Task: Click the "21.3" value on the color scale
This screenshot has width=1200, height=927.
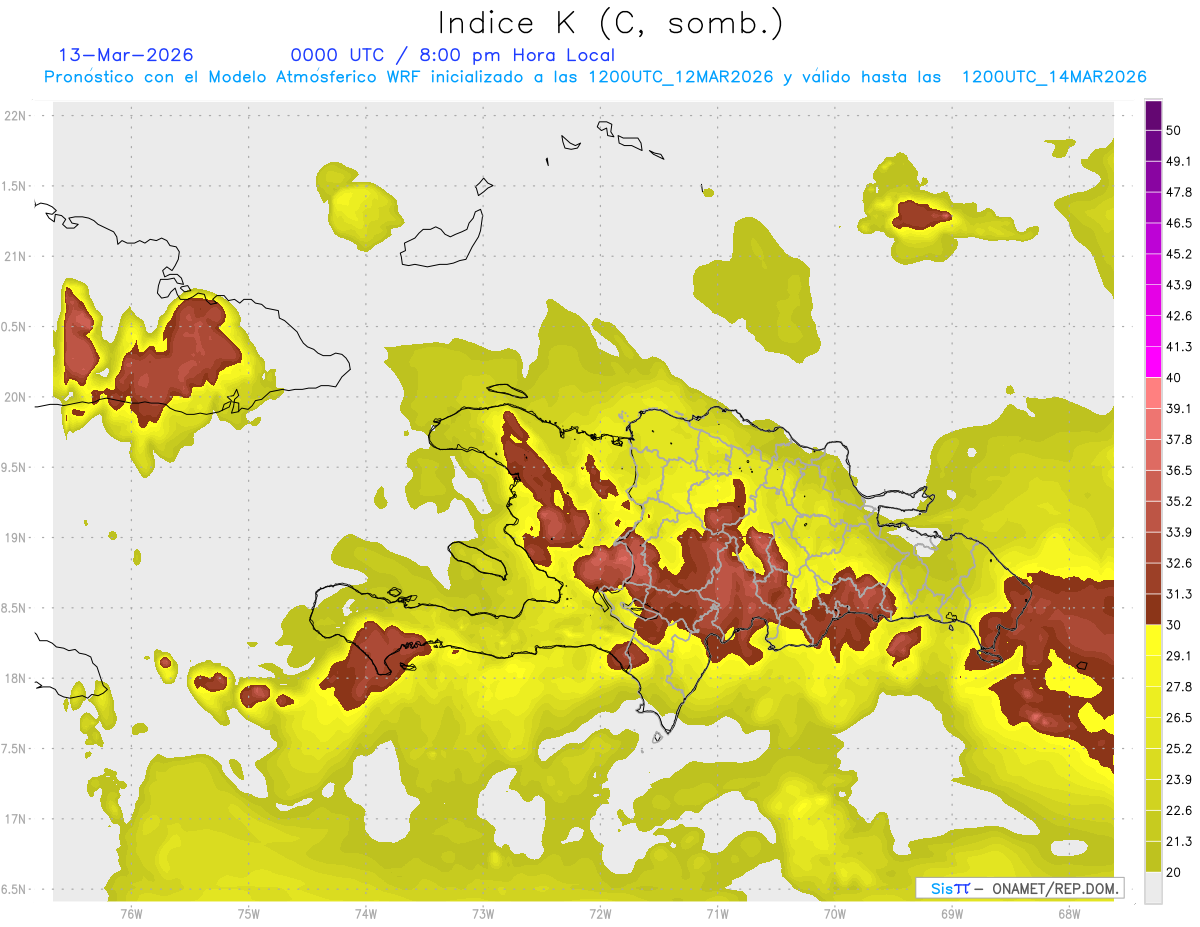Action: [1179, 842]
